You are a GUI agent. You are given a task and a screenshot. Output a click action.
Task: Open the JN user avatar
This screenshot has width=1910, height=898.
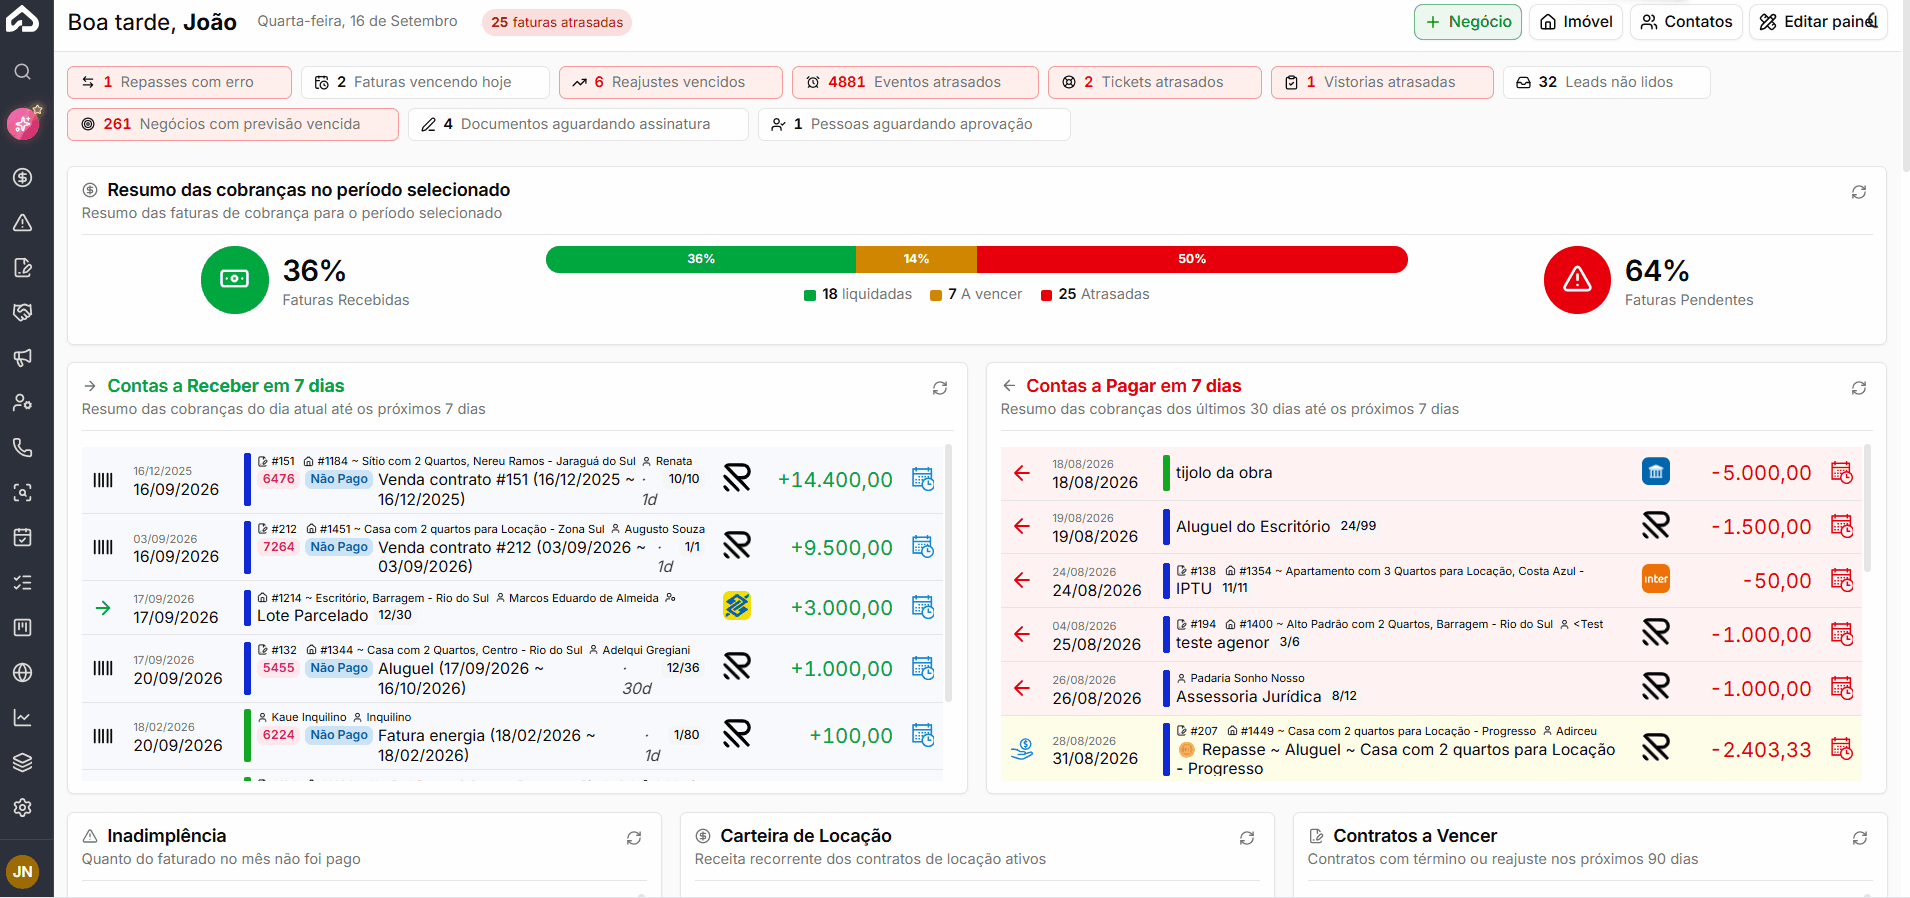point(22,871)
